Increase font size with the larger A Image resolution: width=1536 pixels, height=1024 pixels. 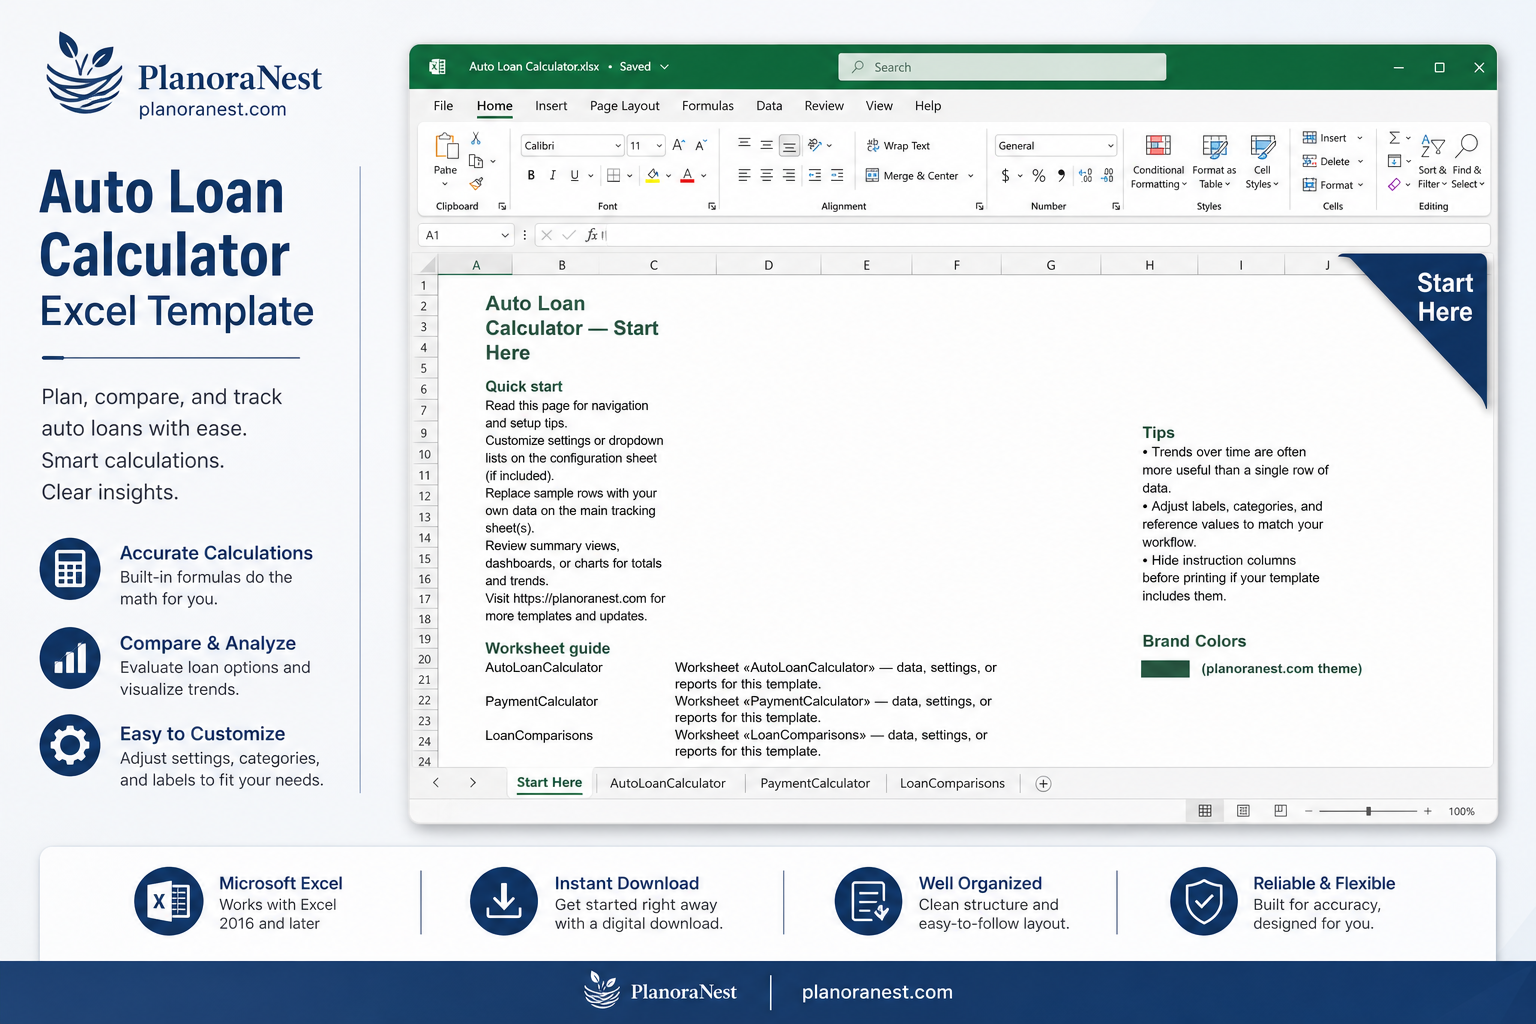point(678,145)
